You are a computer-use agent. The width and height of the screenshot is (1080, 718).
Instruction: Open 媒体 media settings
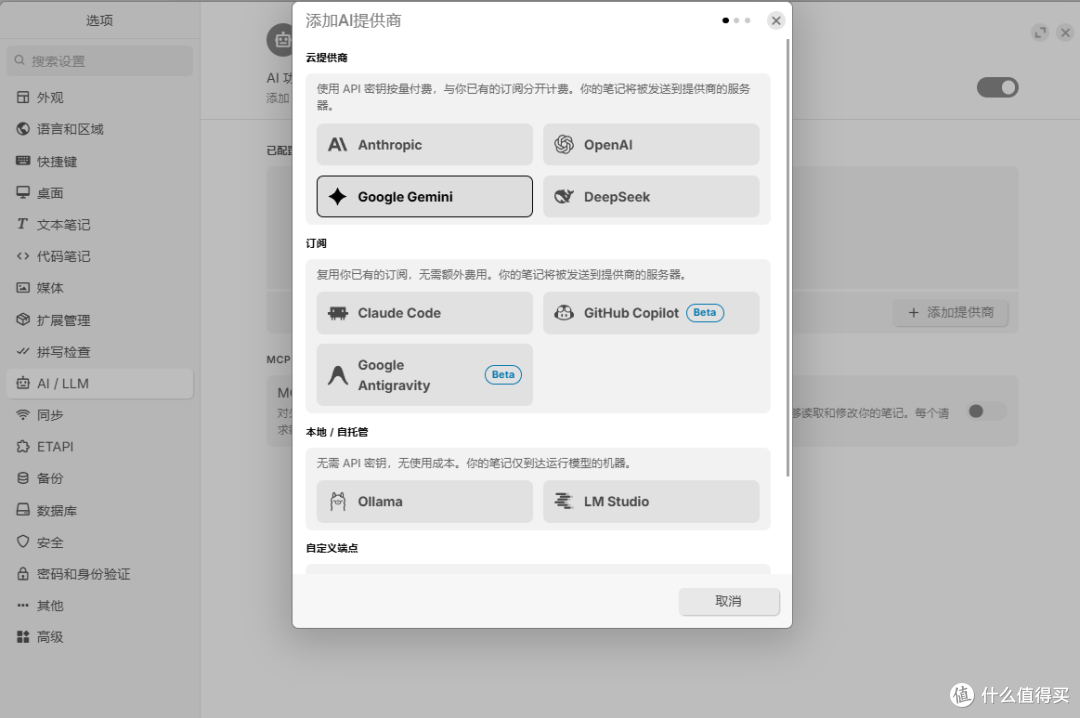click(x=100, y=288)
